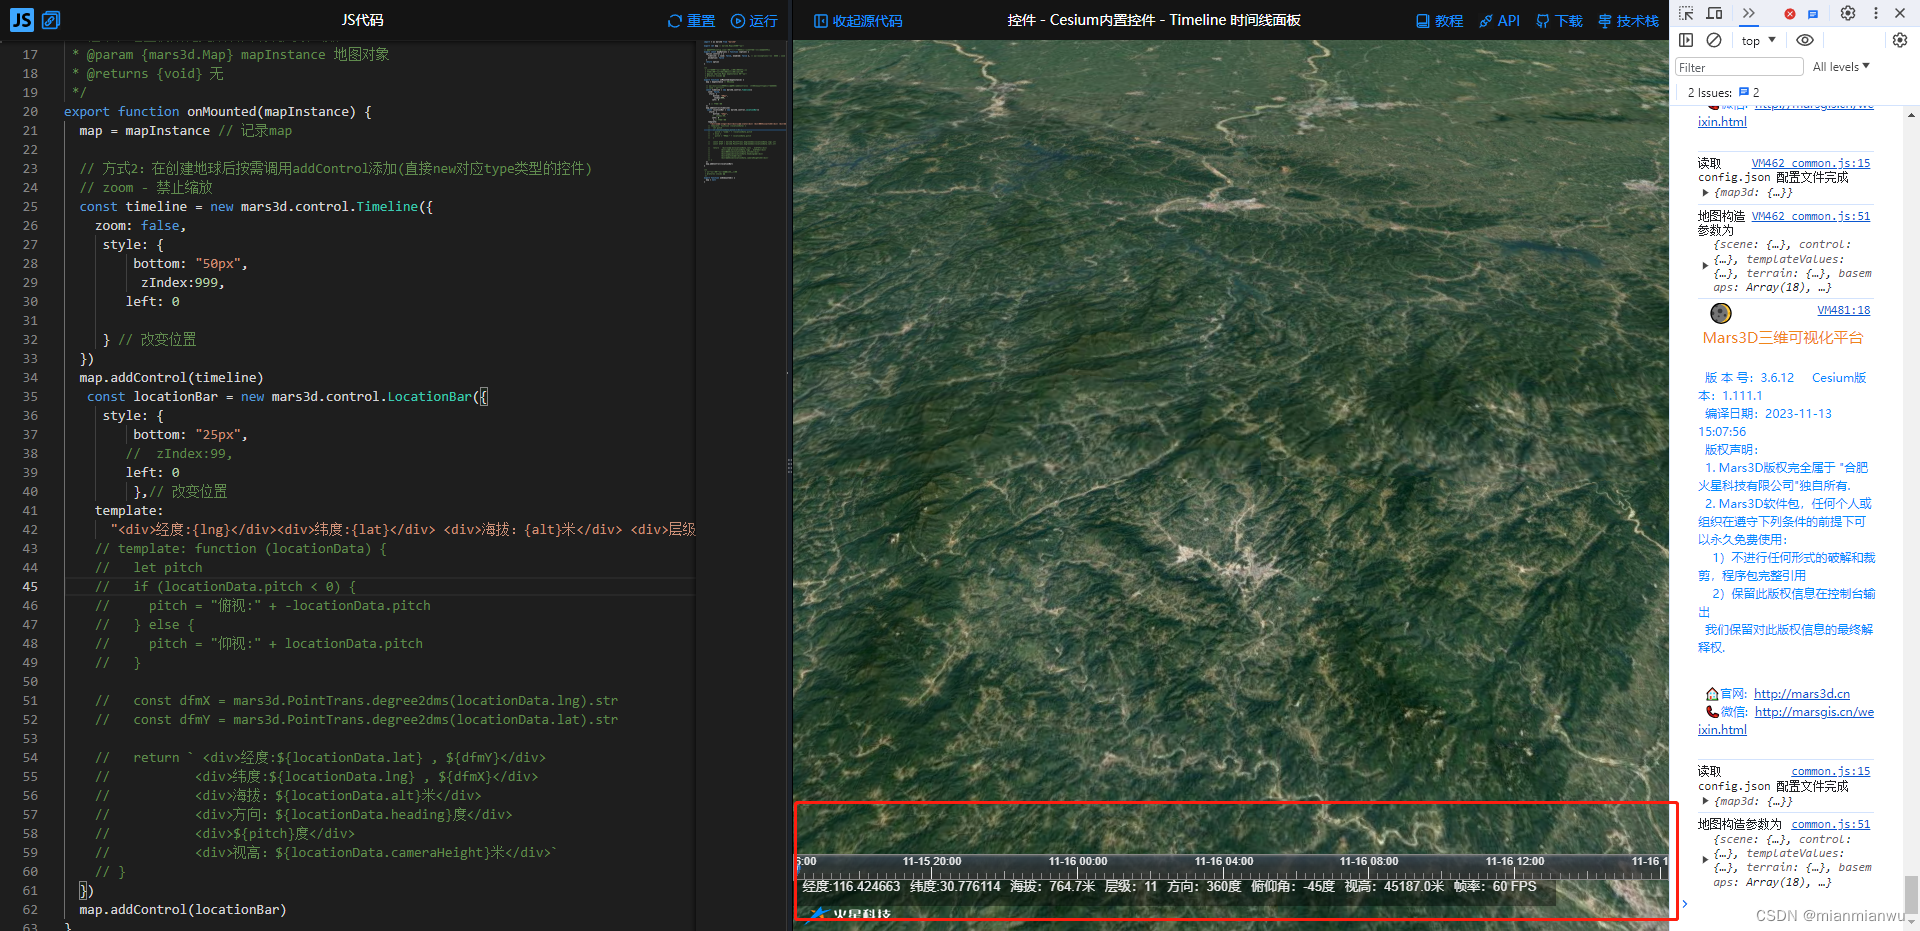Clear the console with the no-entry icon
This screenshot has width=1920, height=931.
point(1714,41)
